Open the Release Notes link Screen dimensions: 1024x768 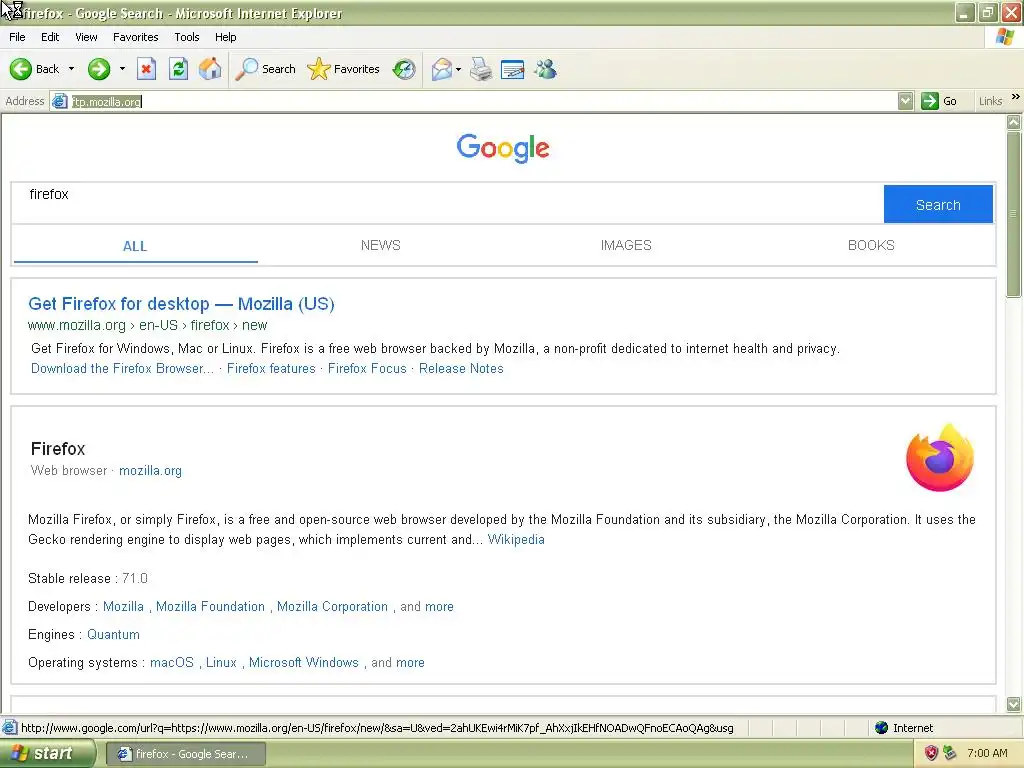coord(461,368)
